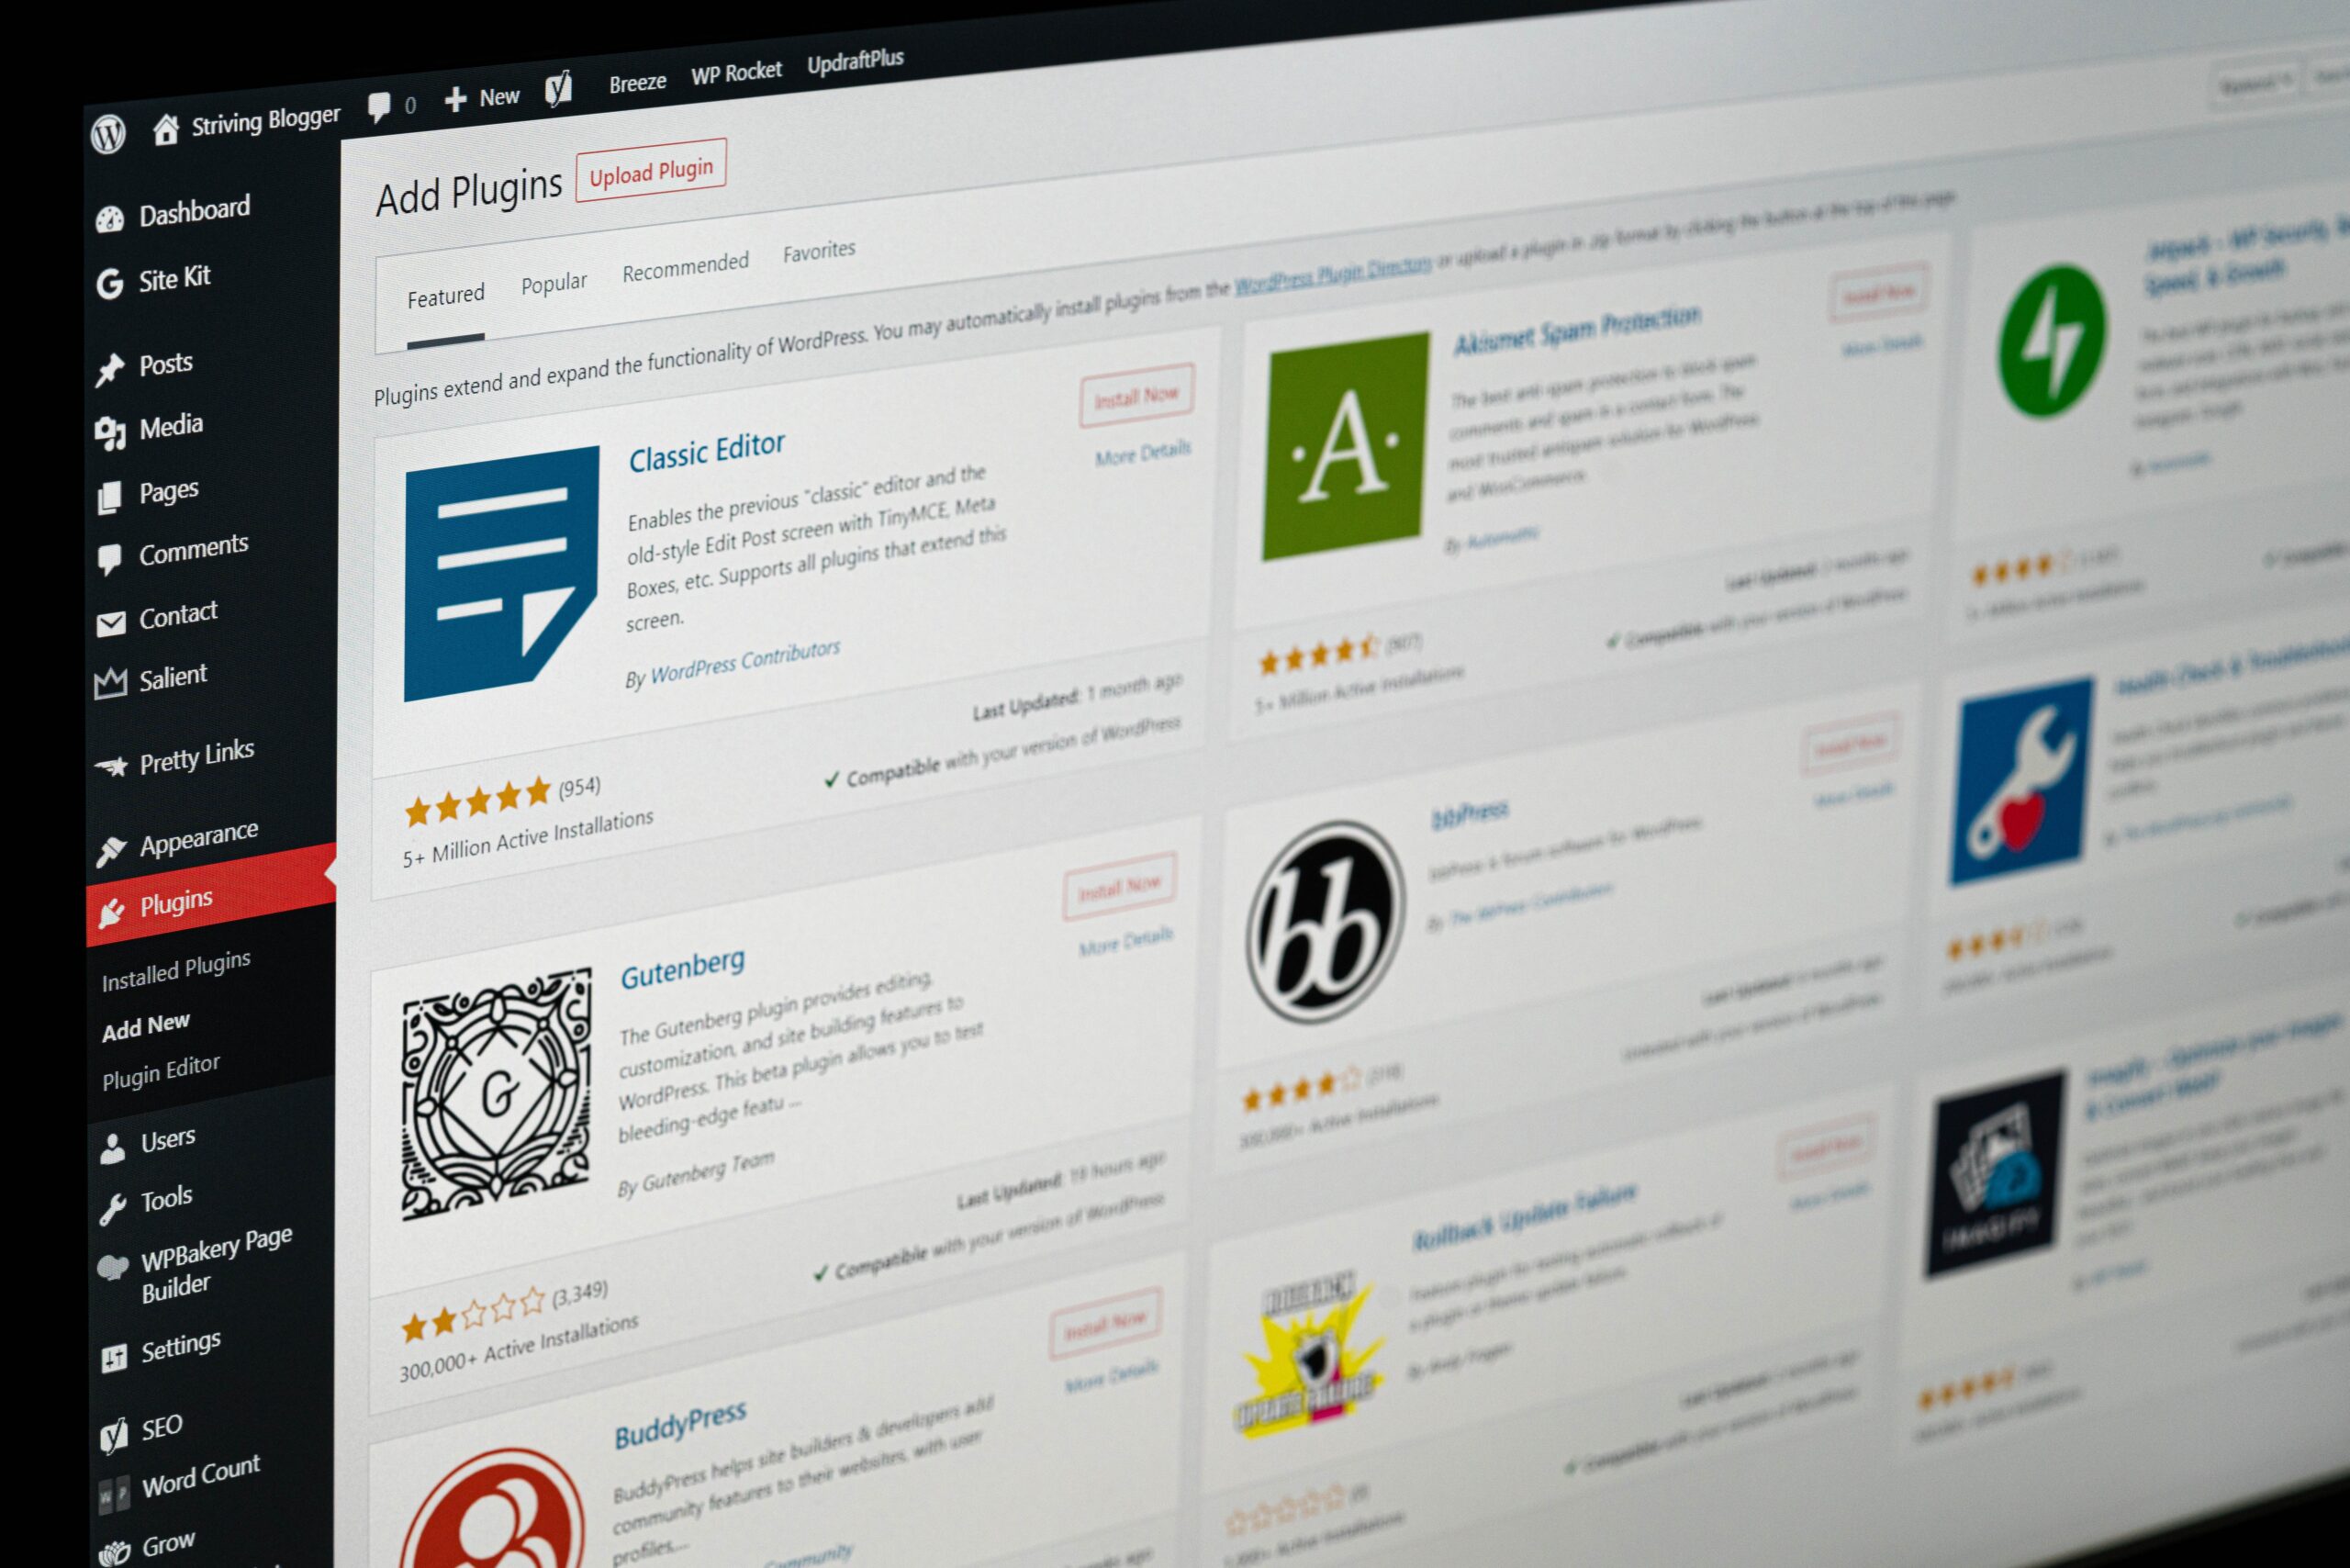The width and height of the screenshot is (2350, 1568).
Task: Click the Upload Plugin button
Action: [649, 170]
